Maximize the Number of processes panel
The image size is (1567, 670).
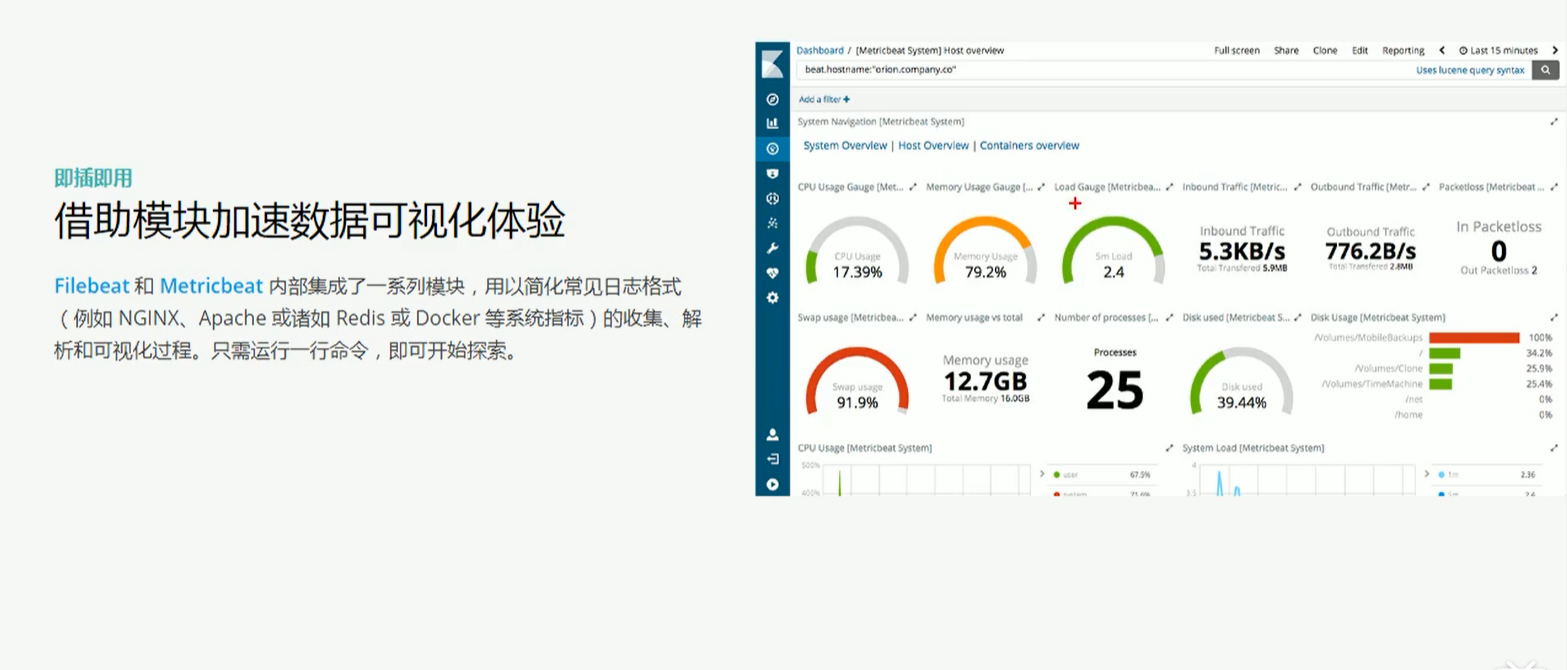[x=1169, y=318]
